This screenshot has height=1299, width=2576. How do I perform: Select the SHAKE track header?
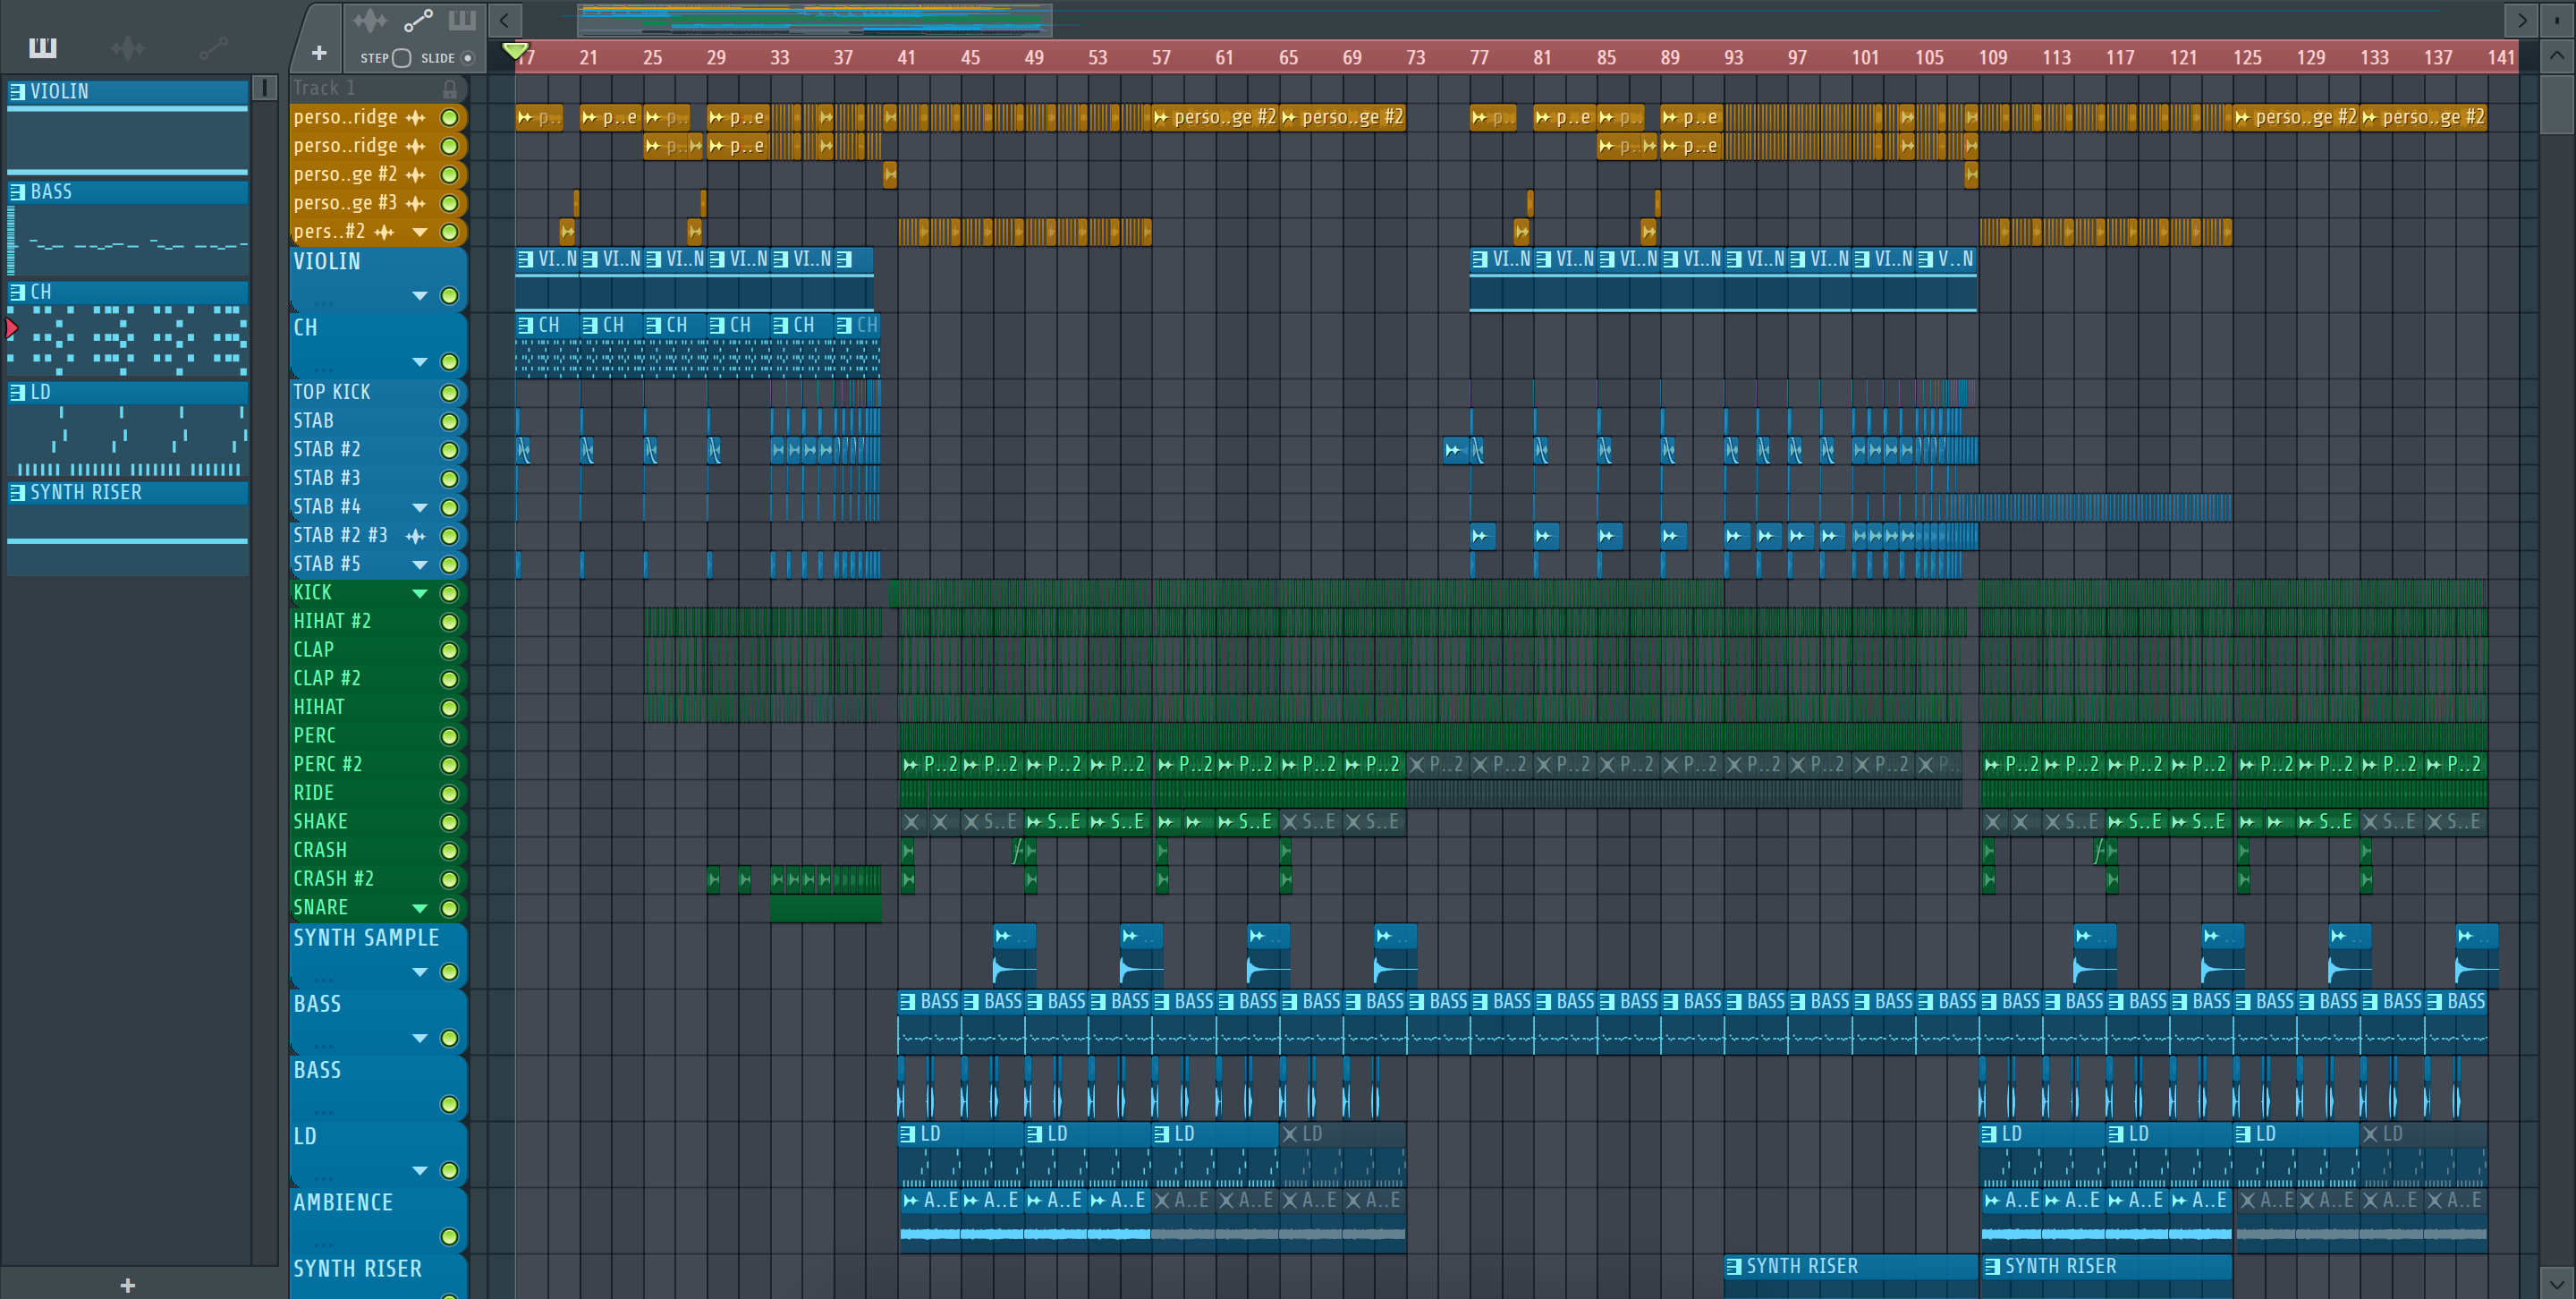coord(378,822)
